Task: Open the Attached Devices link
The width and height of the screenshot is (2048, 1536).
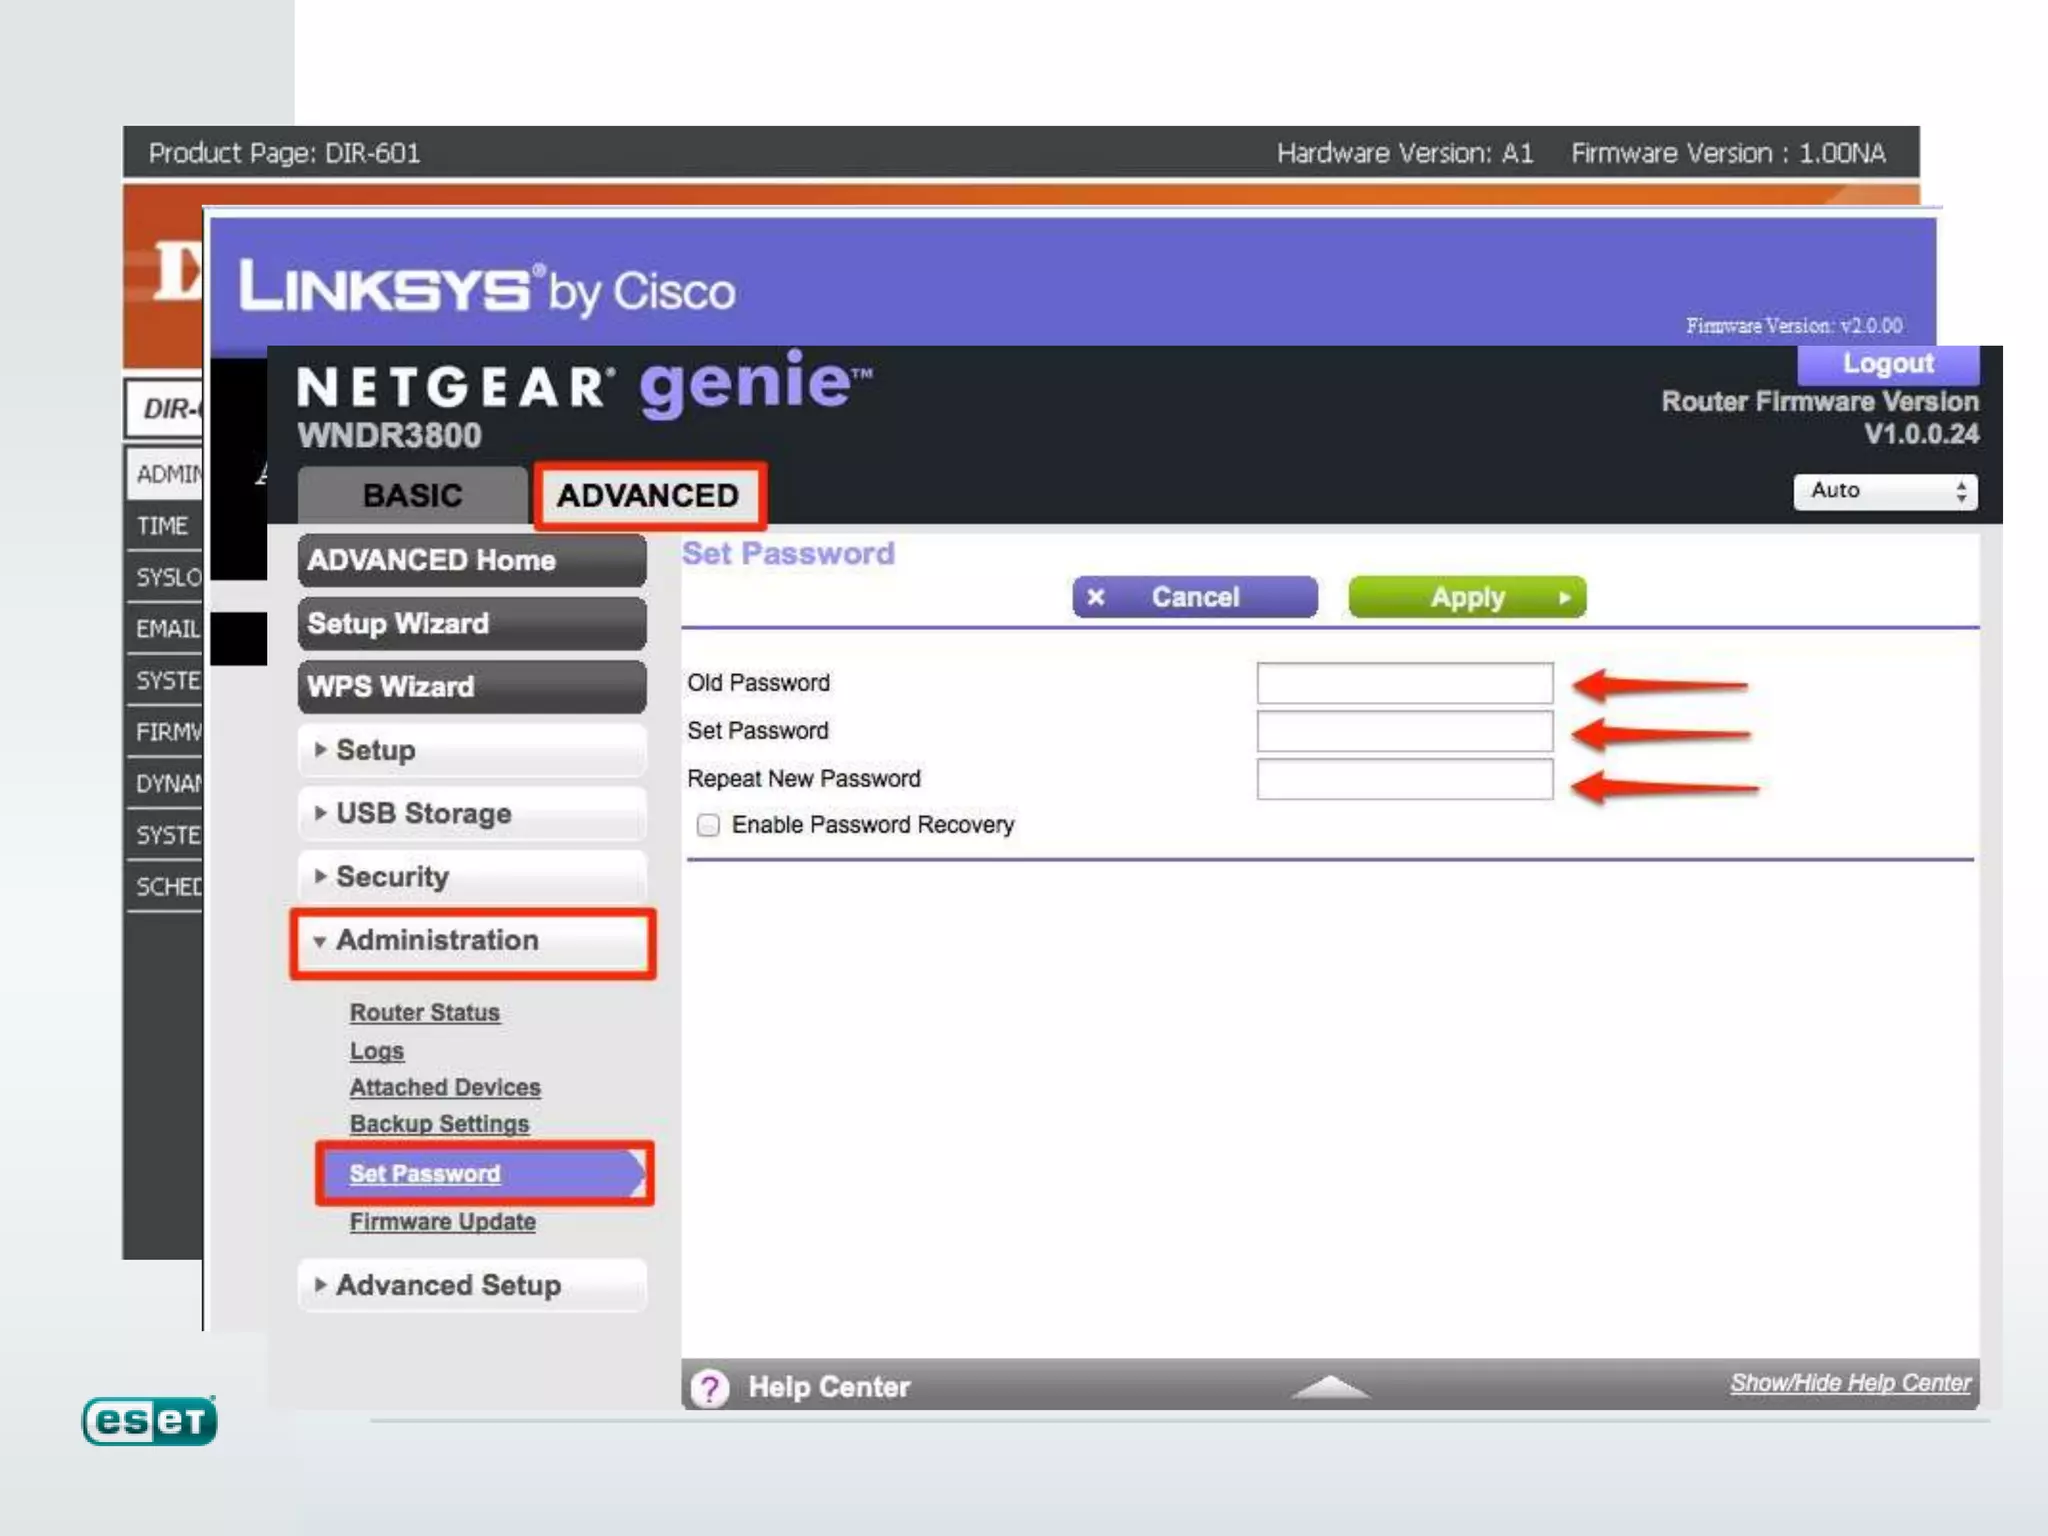Action: coord(445,1087)
